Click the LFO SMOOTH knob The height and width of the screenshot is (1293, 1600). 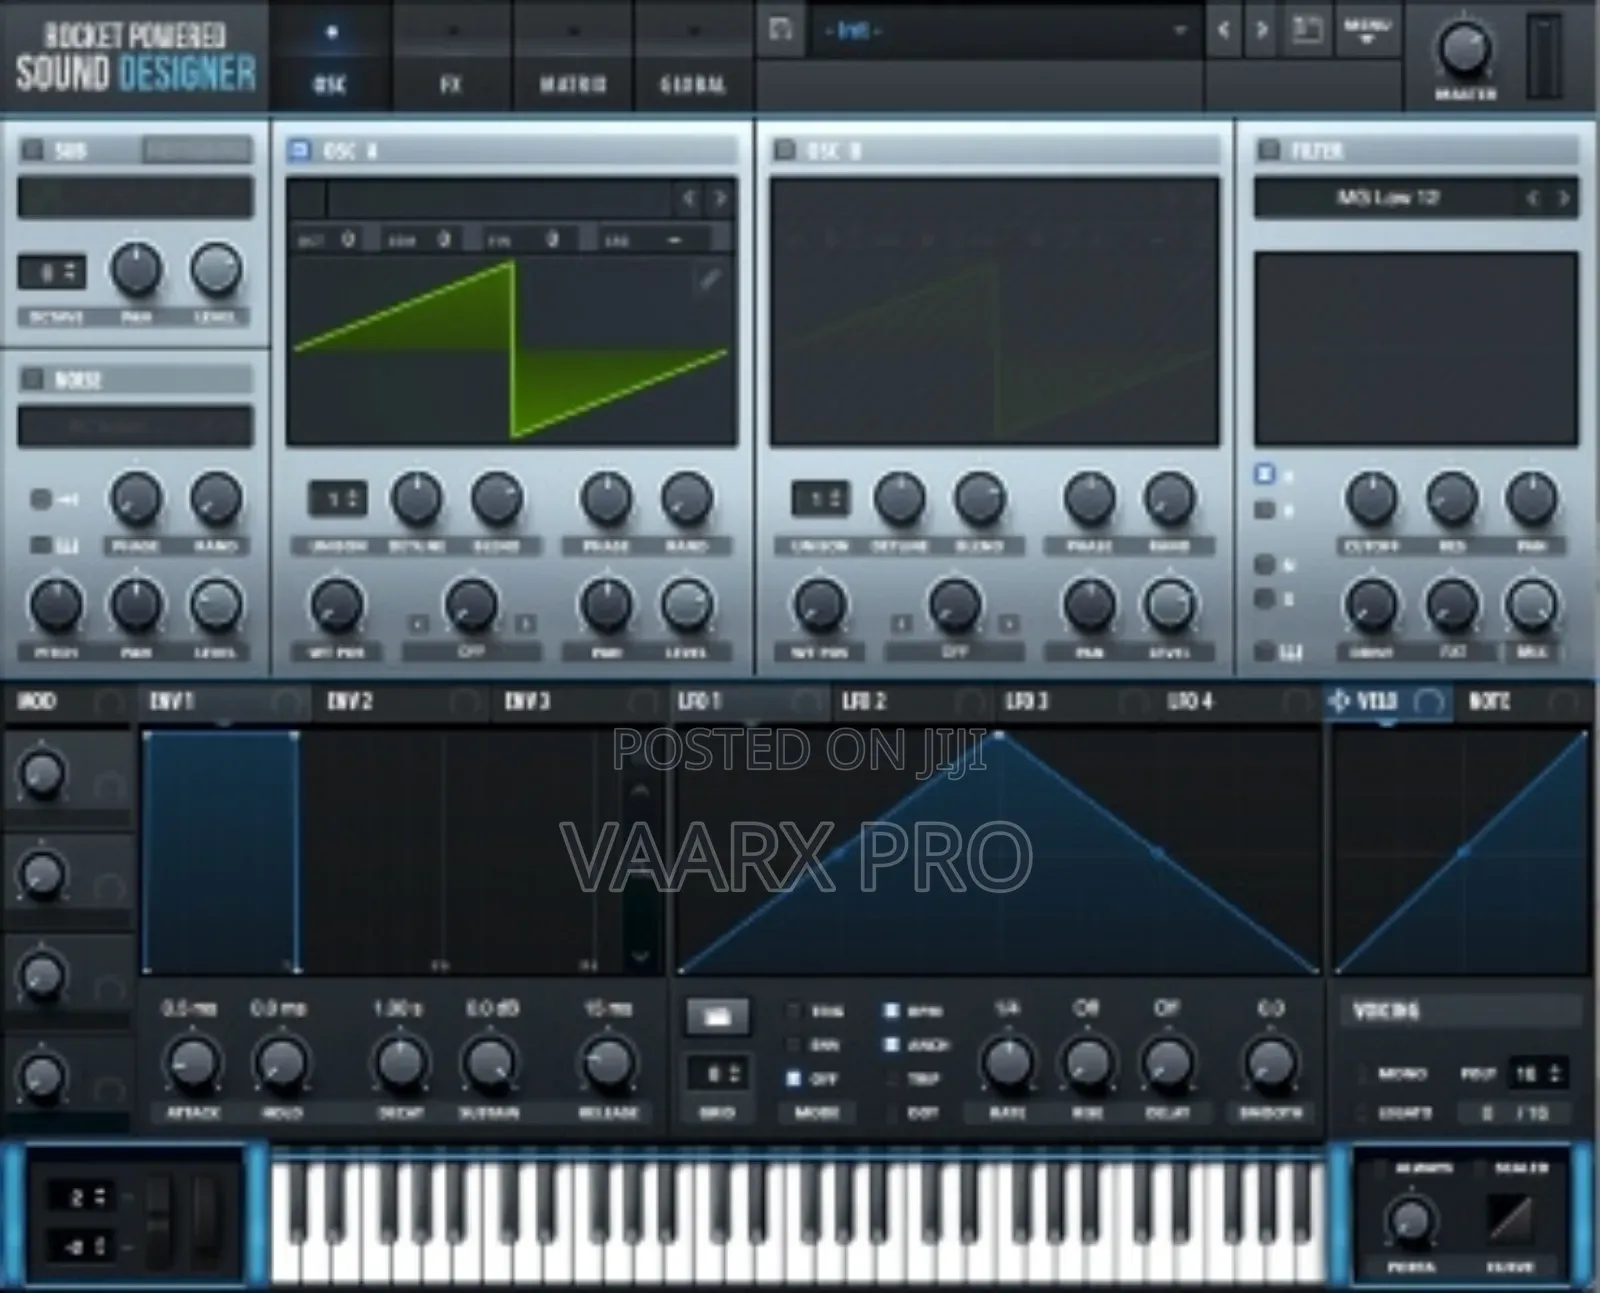coord(1270,1063)
